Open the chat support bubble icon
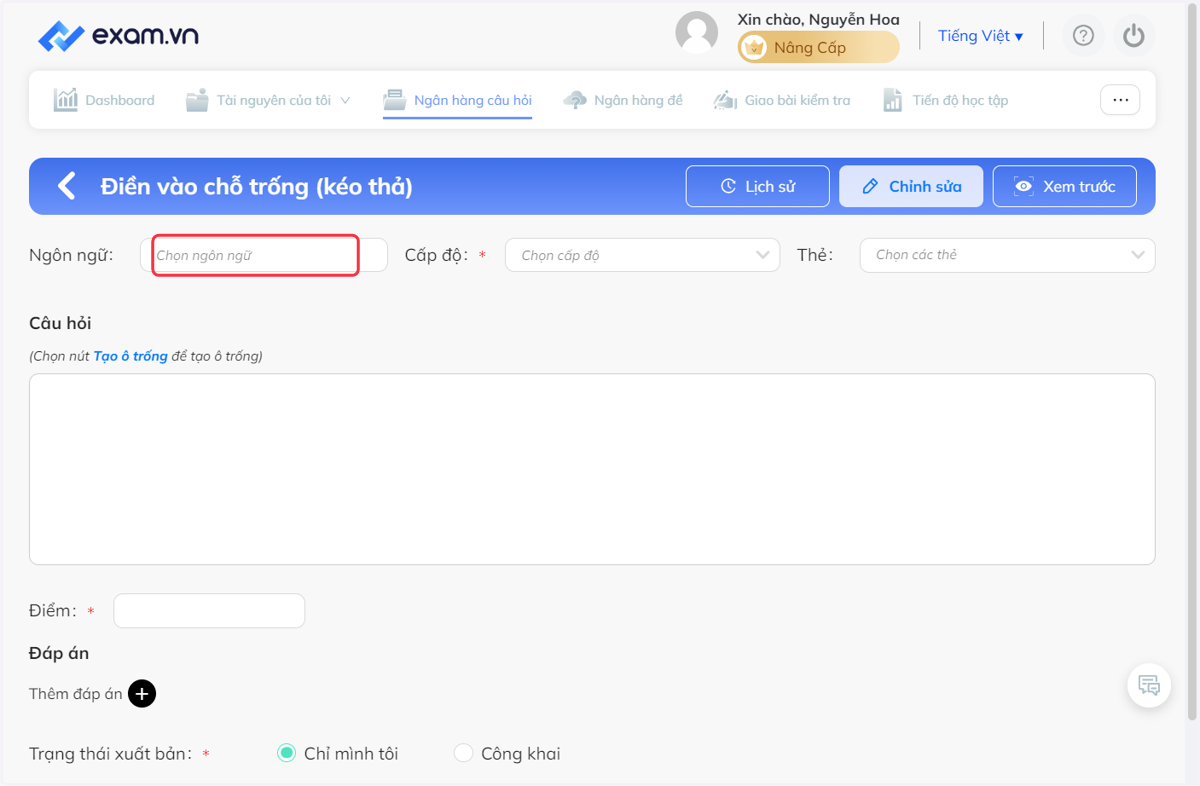1200x786 pixels. click(x=1149, y=686)
